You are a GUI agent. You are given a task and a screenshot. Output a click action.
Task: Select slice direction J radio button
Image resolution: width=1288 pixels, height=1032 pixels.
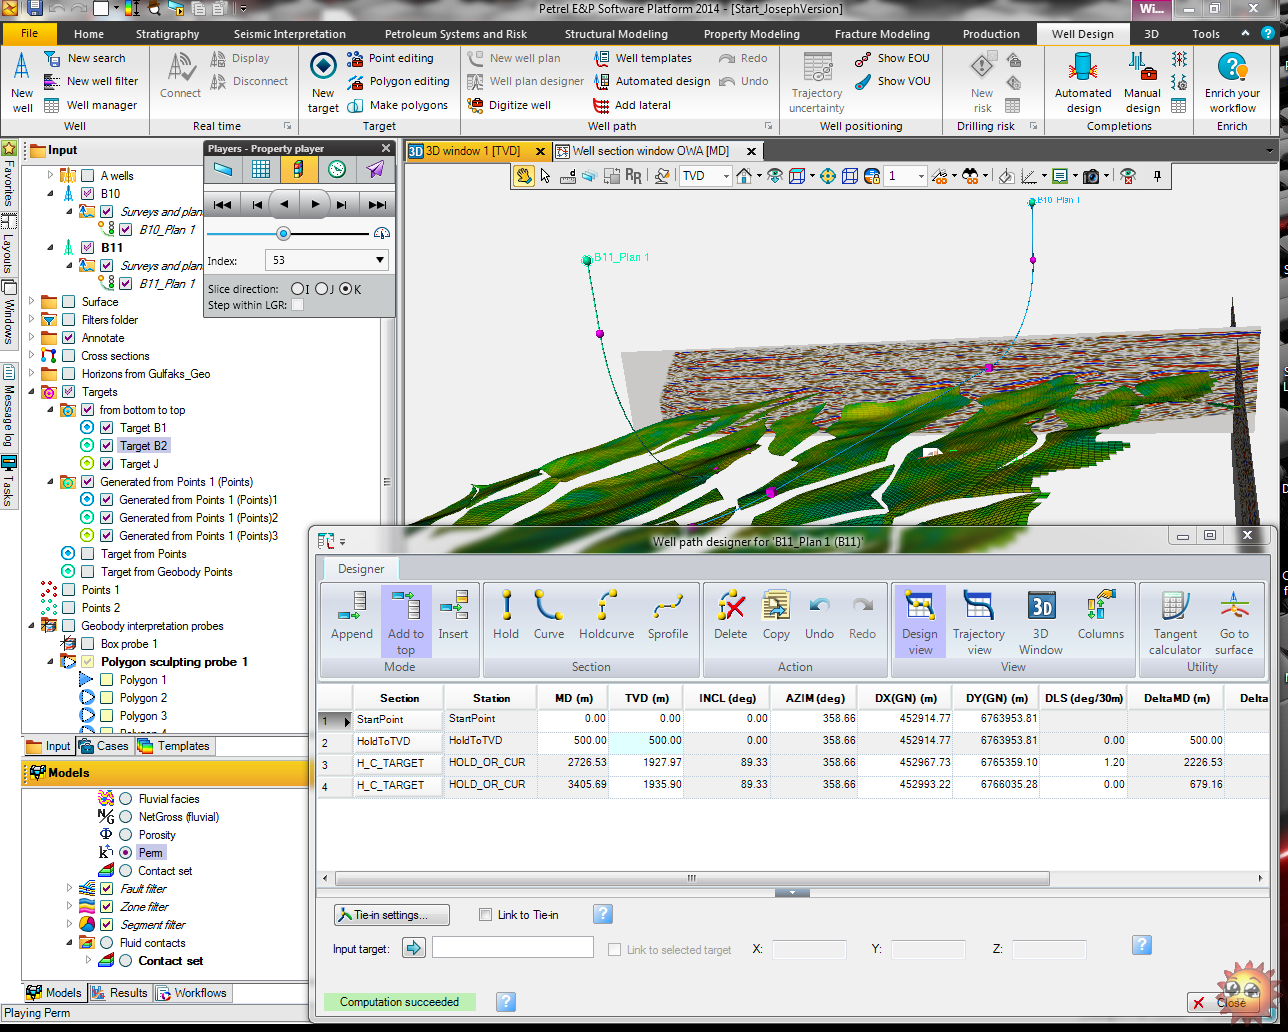point(322,288)
